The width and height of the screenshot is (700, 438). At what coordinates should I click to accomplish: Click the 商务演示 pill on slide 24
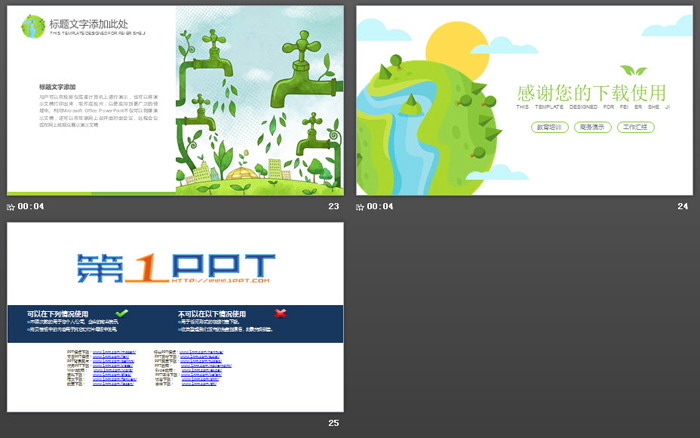pos(592,127)
